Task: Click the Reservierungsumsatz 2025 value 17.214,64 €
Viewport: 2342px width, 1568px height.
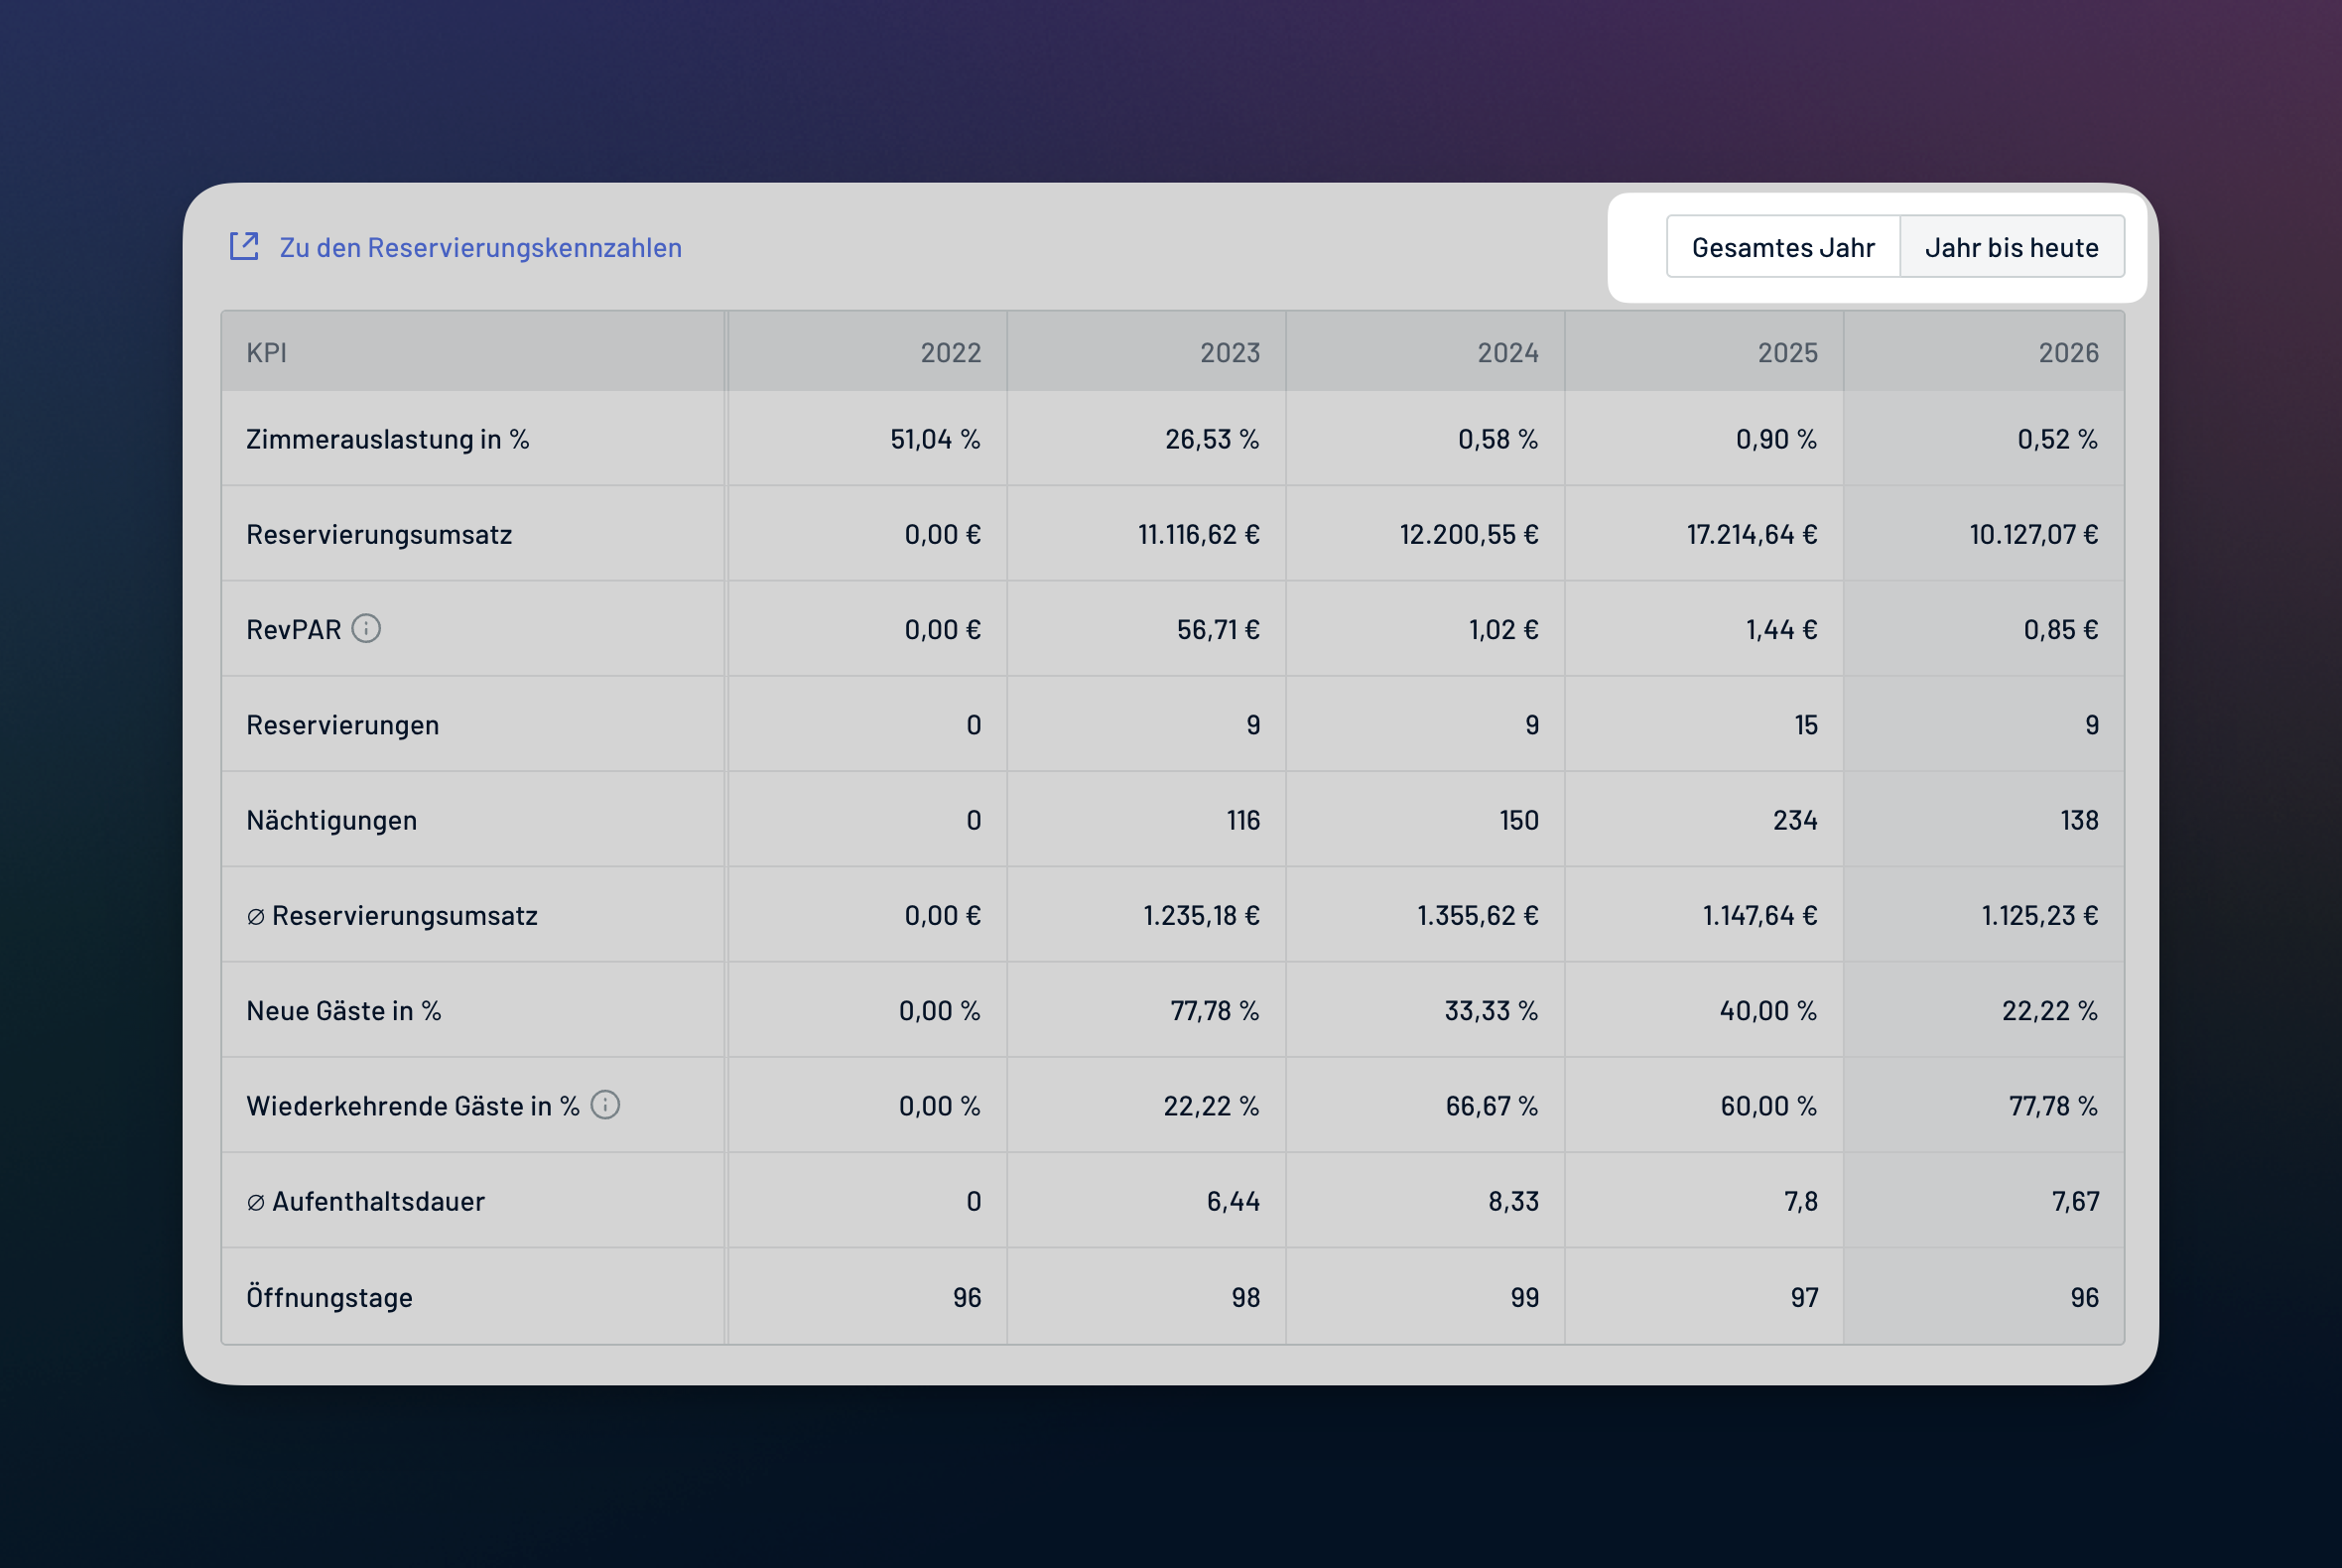Action: coord(1752,534)
